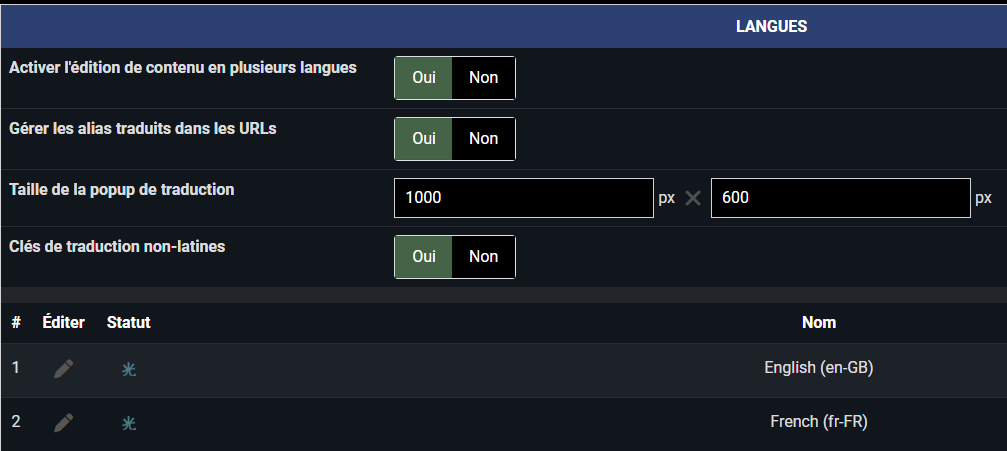Edit the French (fr-FR) language via pencil icon

pyautogui.click(x=63, y=423)
